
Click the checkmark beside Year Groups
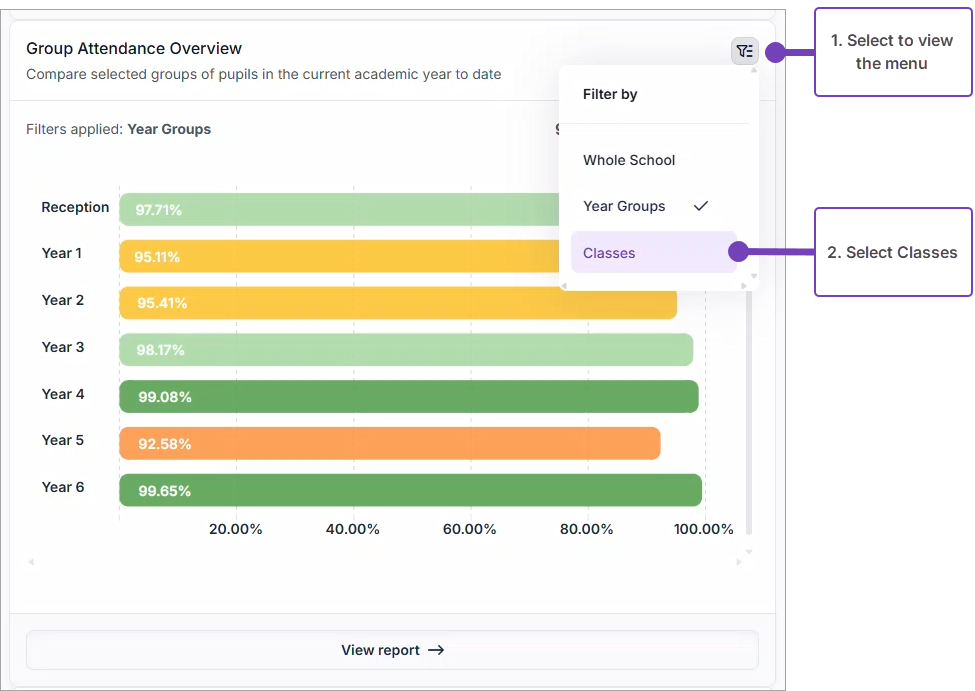pos(701,206)
